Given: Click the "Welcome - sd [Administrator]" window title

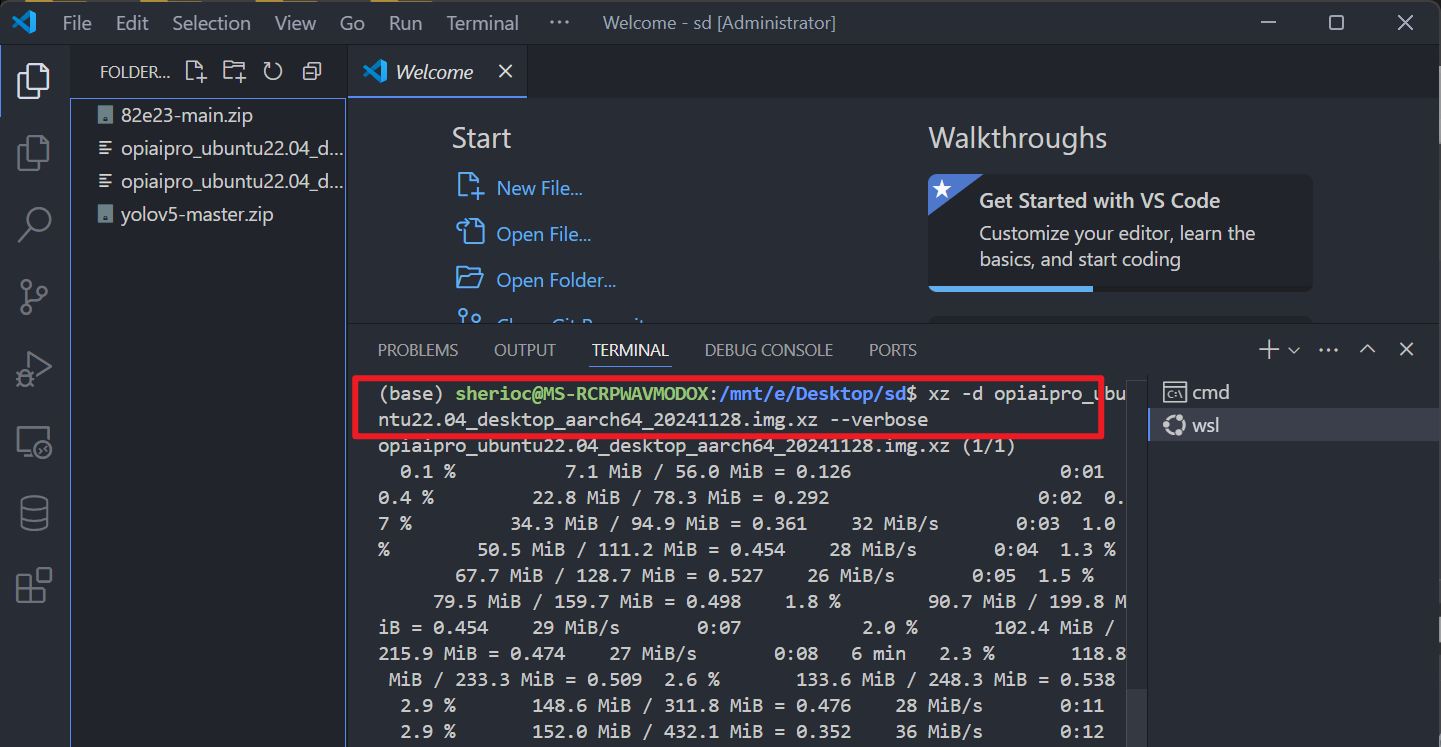Looking at the screenshot, I should coord(719,22).
